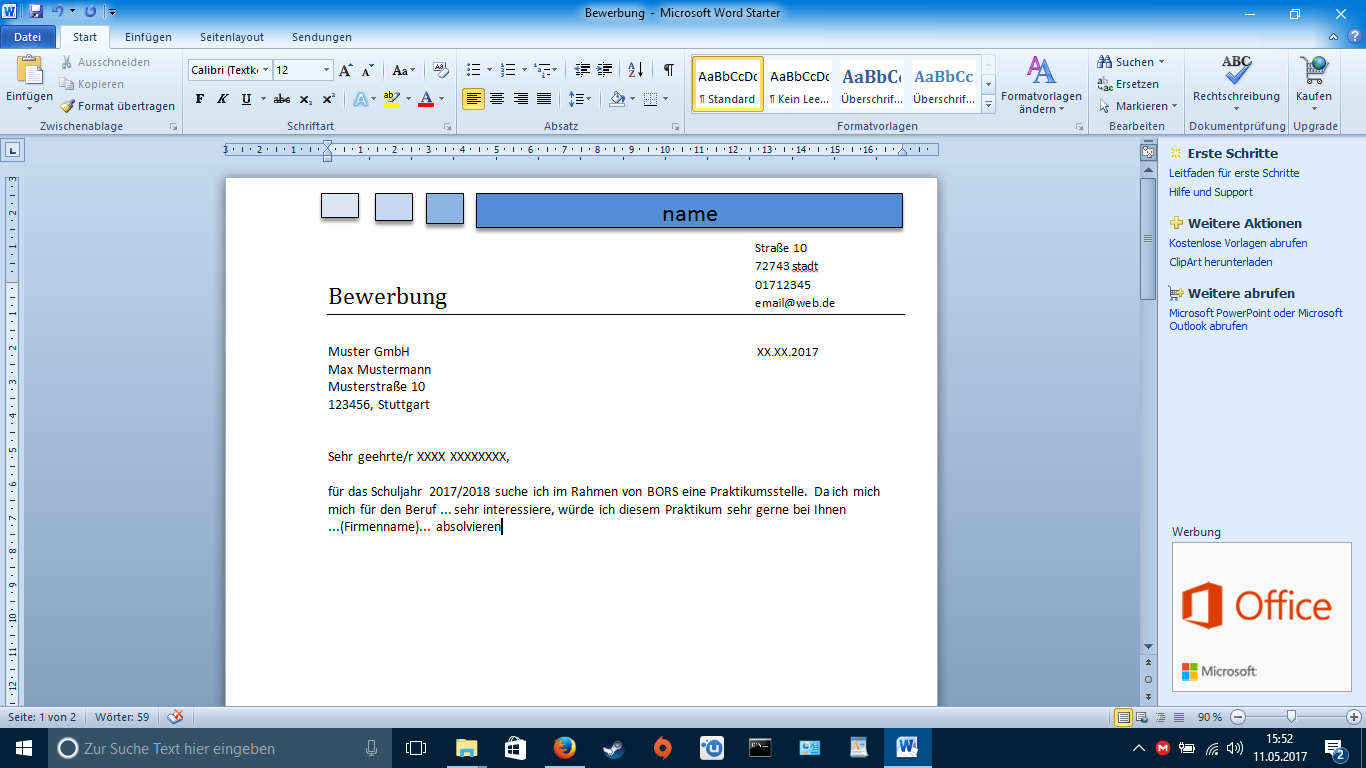This screenshot has height=768, width=1366.
Task: Click the zoom slider in status bar
Action: pos(1292,717)
